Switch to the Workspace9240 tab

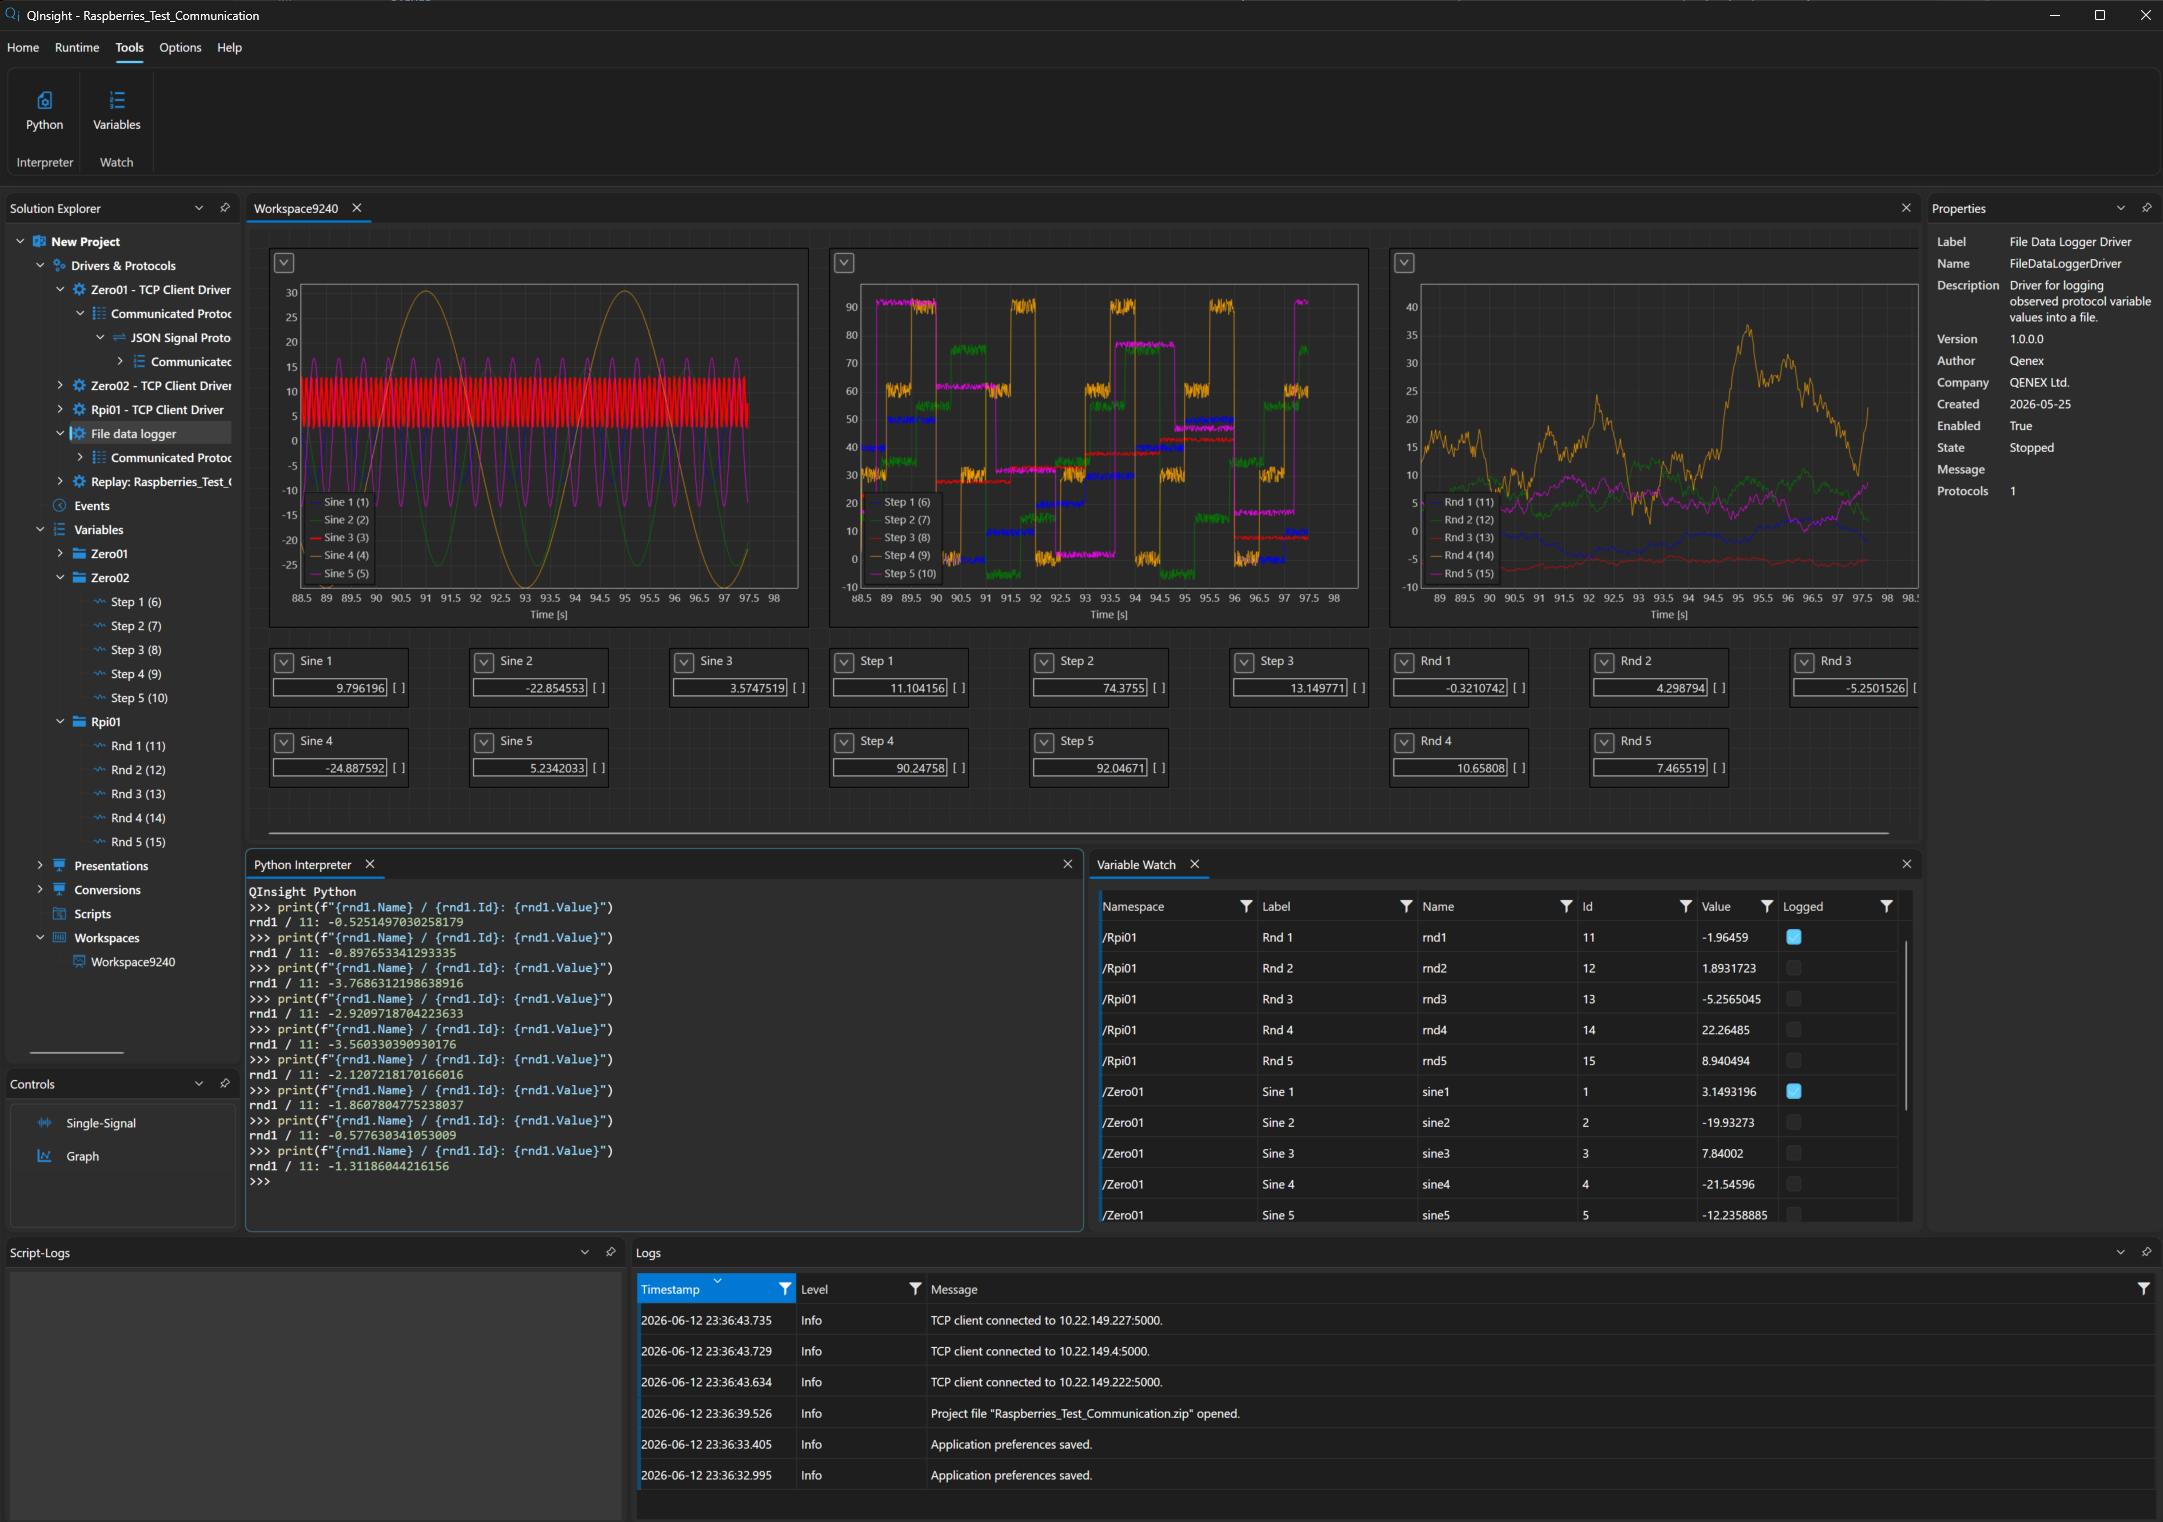(x=296, y=208)
